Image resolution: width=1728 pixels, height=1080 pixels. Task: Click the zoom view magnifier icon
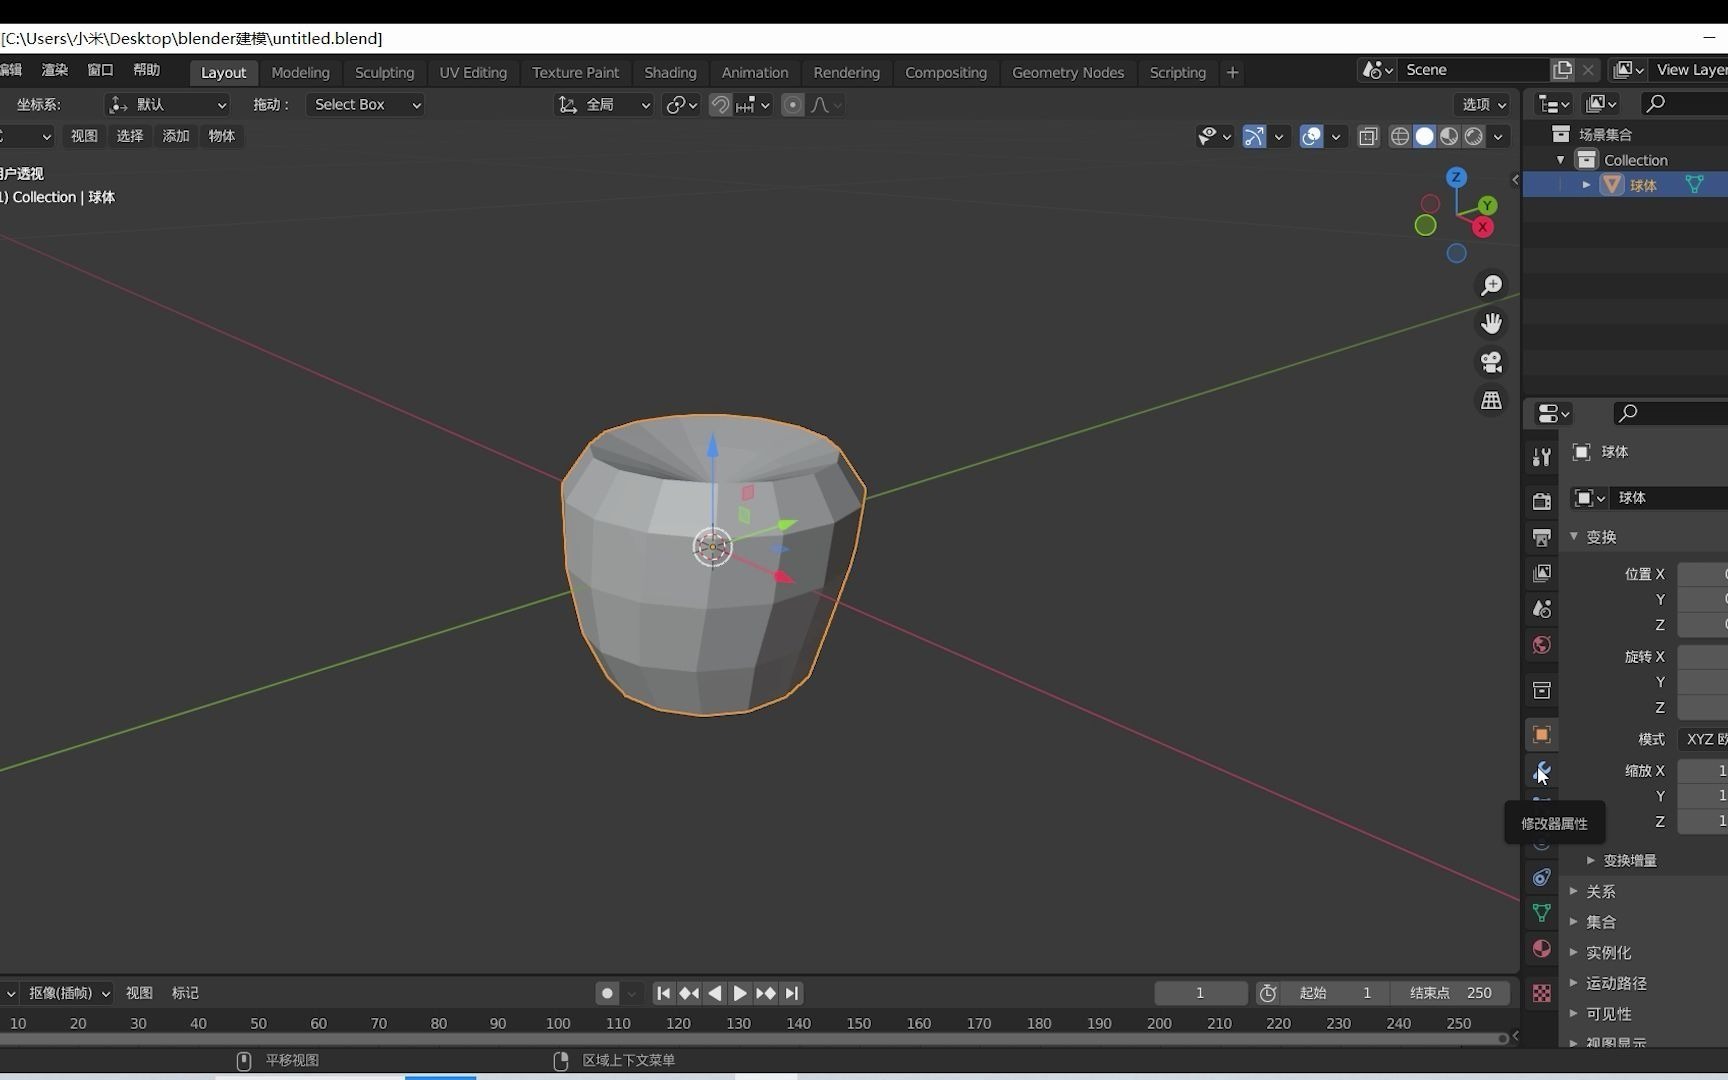tap(1491, 285)
